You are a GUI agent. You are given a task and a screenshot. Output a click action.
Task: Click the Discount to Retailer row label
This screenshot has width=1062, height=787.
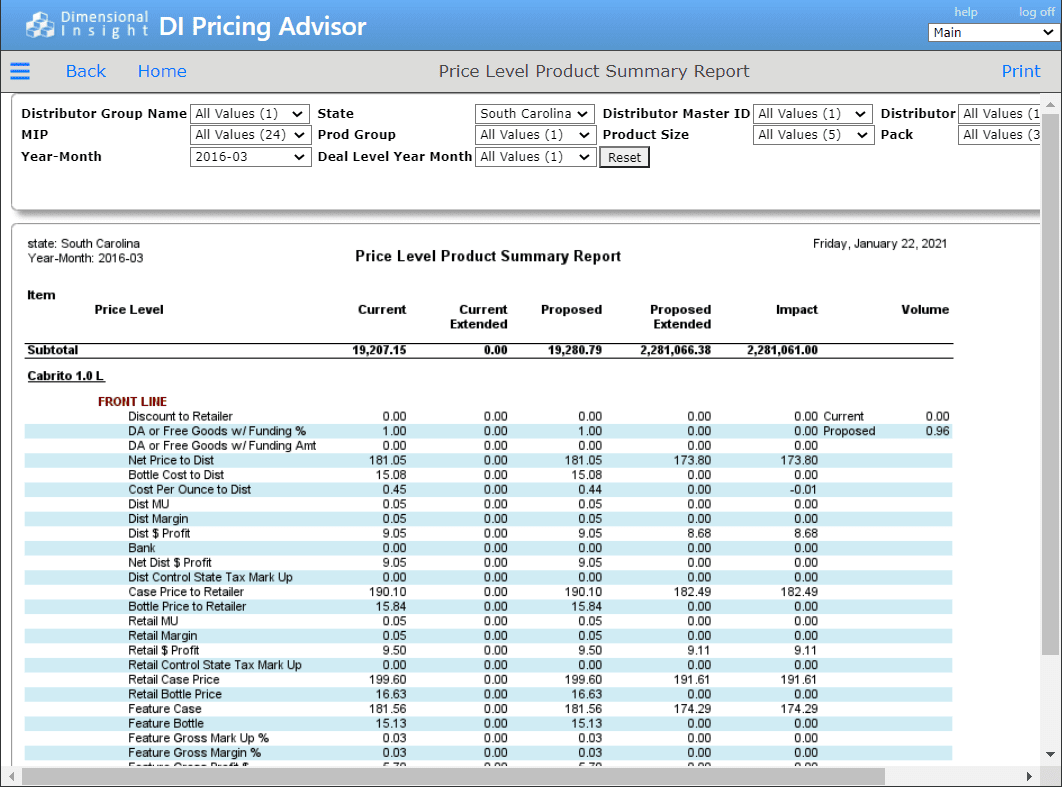[x=180, y=417]
